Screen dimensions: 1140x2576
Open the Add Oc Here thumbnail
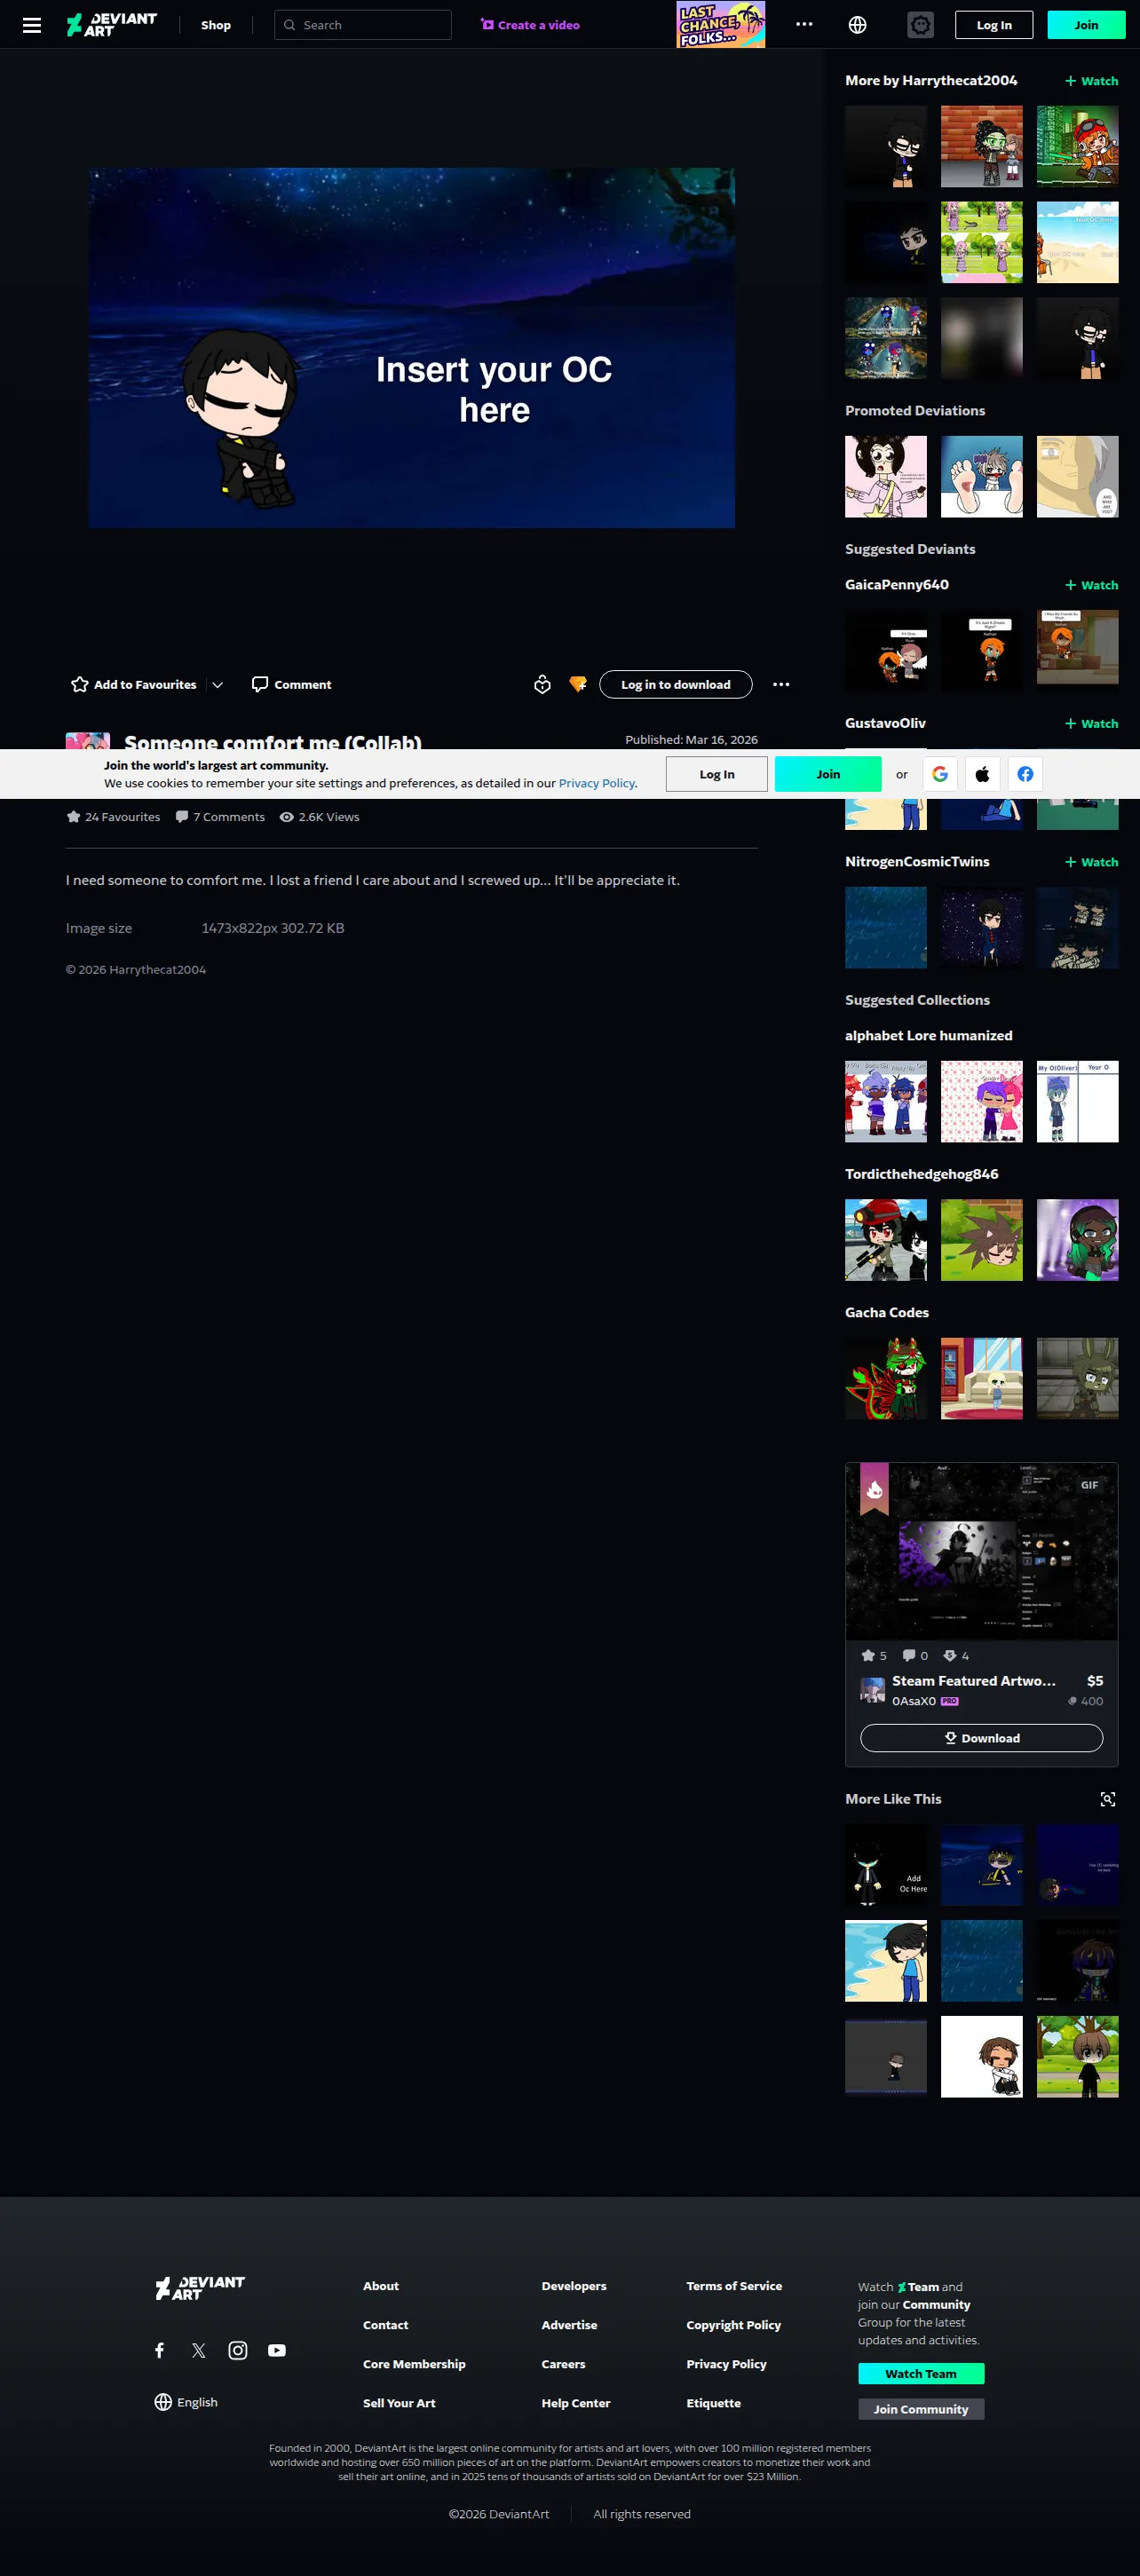[x=886, y=1865]
